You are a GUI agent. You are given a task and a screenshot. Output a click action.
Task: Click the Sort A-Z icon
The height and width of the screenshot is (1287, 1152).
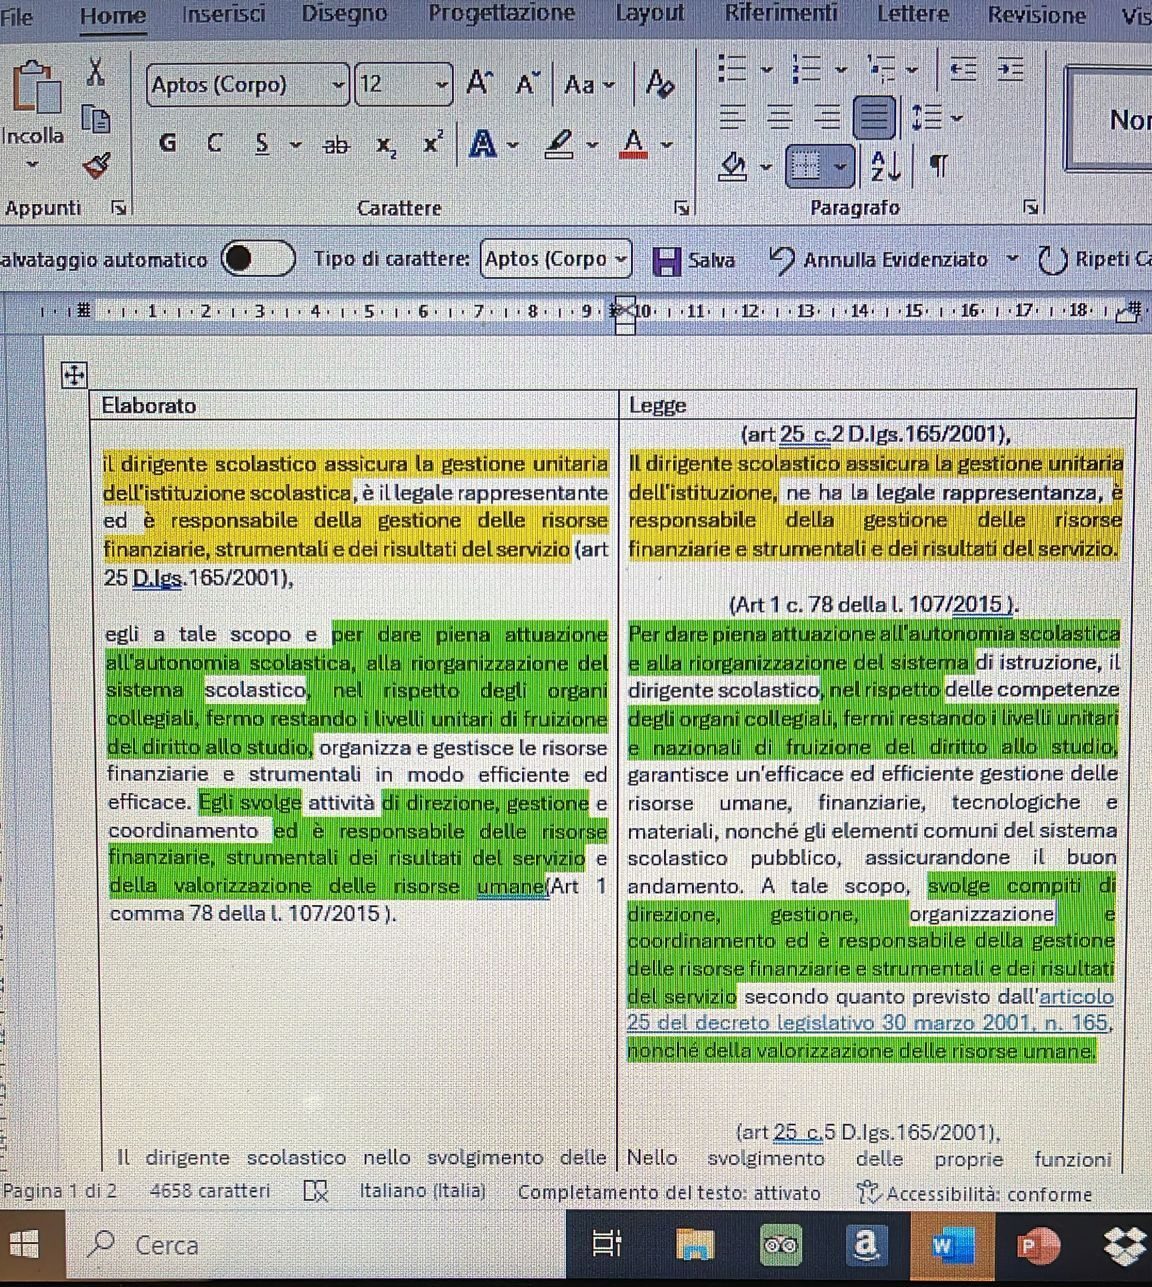[x=885, y=166]
